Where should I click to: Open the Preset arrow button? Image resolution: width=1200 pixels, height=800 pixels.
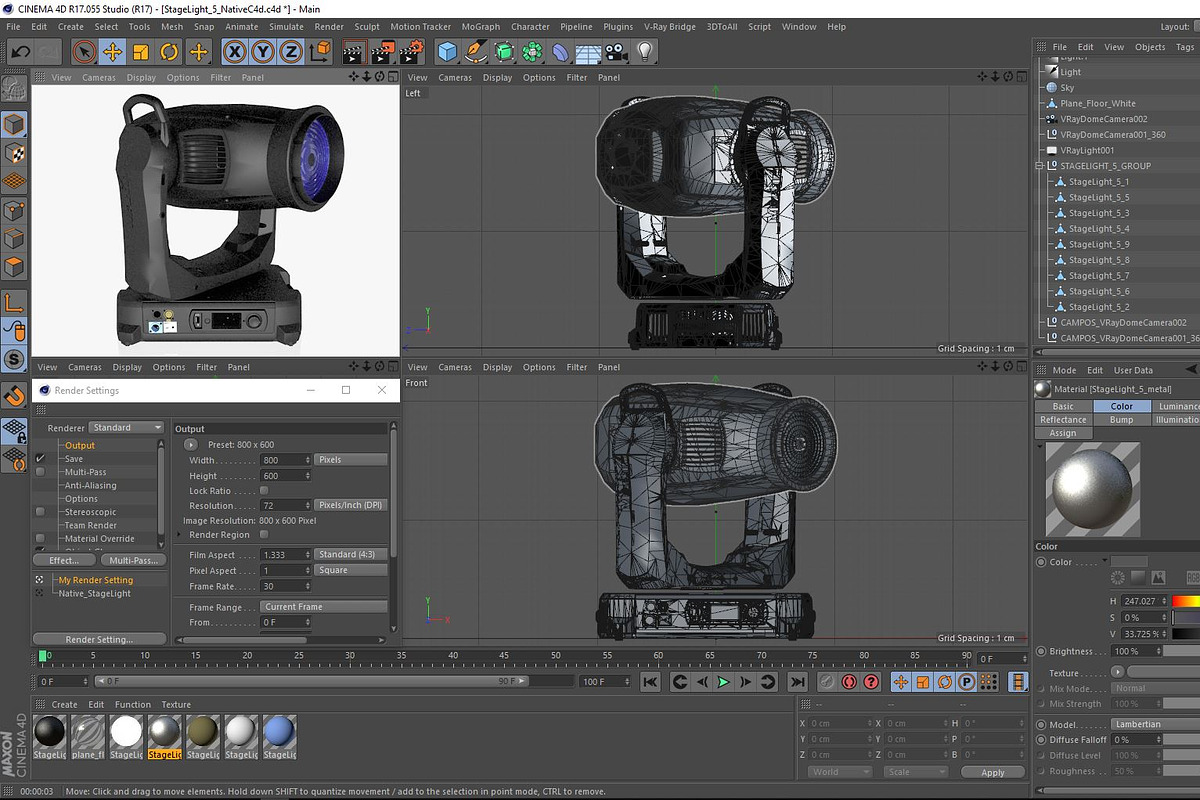coord(191,444)
